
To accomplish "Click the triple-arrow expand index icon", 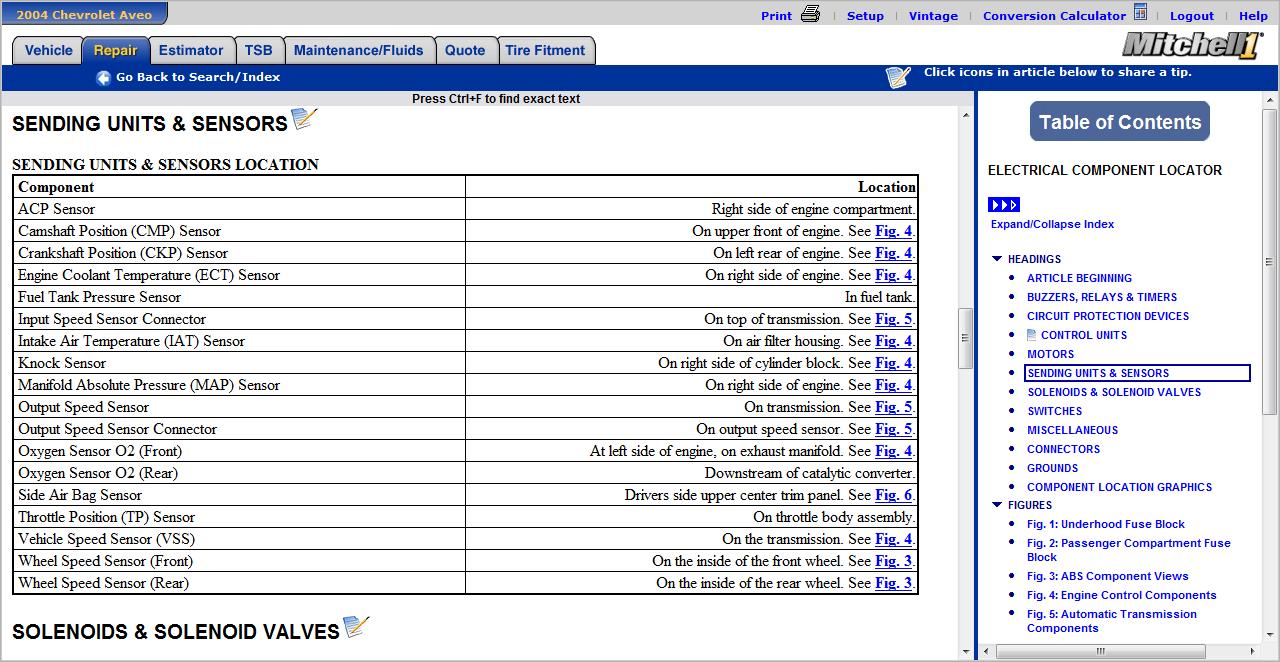I will point(1004,205).
